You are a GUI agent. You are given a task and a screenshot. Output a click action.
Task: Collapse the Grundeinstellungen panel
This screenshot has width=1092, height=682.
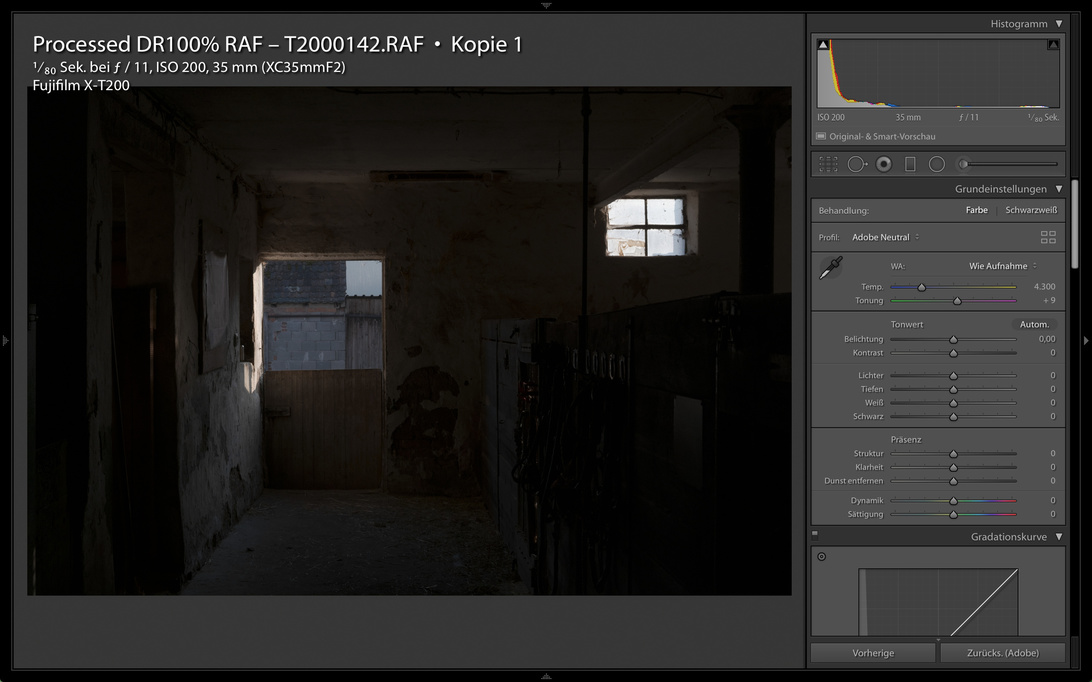(x=1059, y=189)
